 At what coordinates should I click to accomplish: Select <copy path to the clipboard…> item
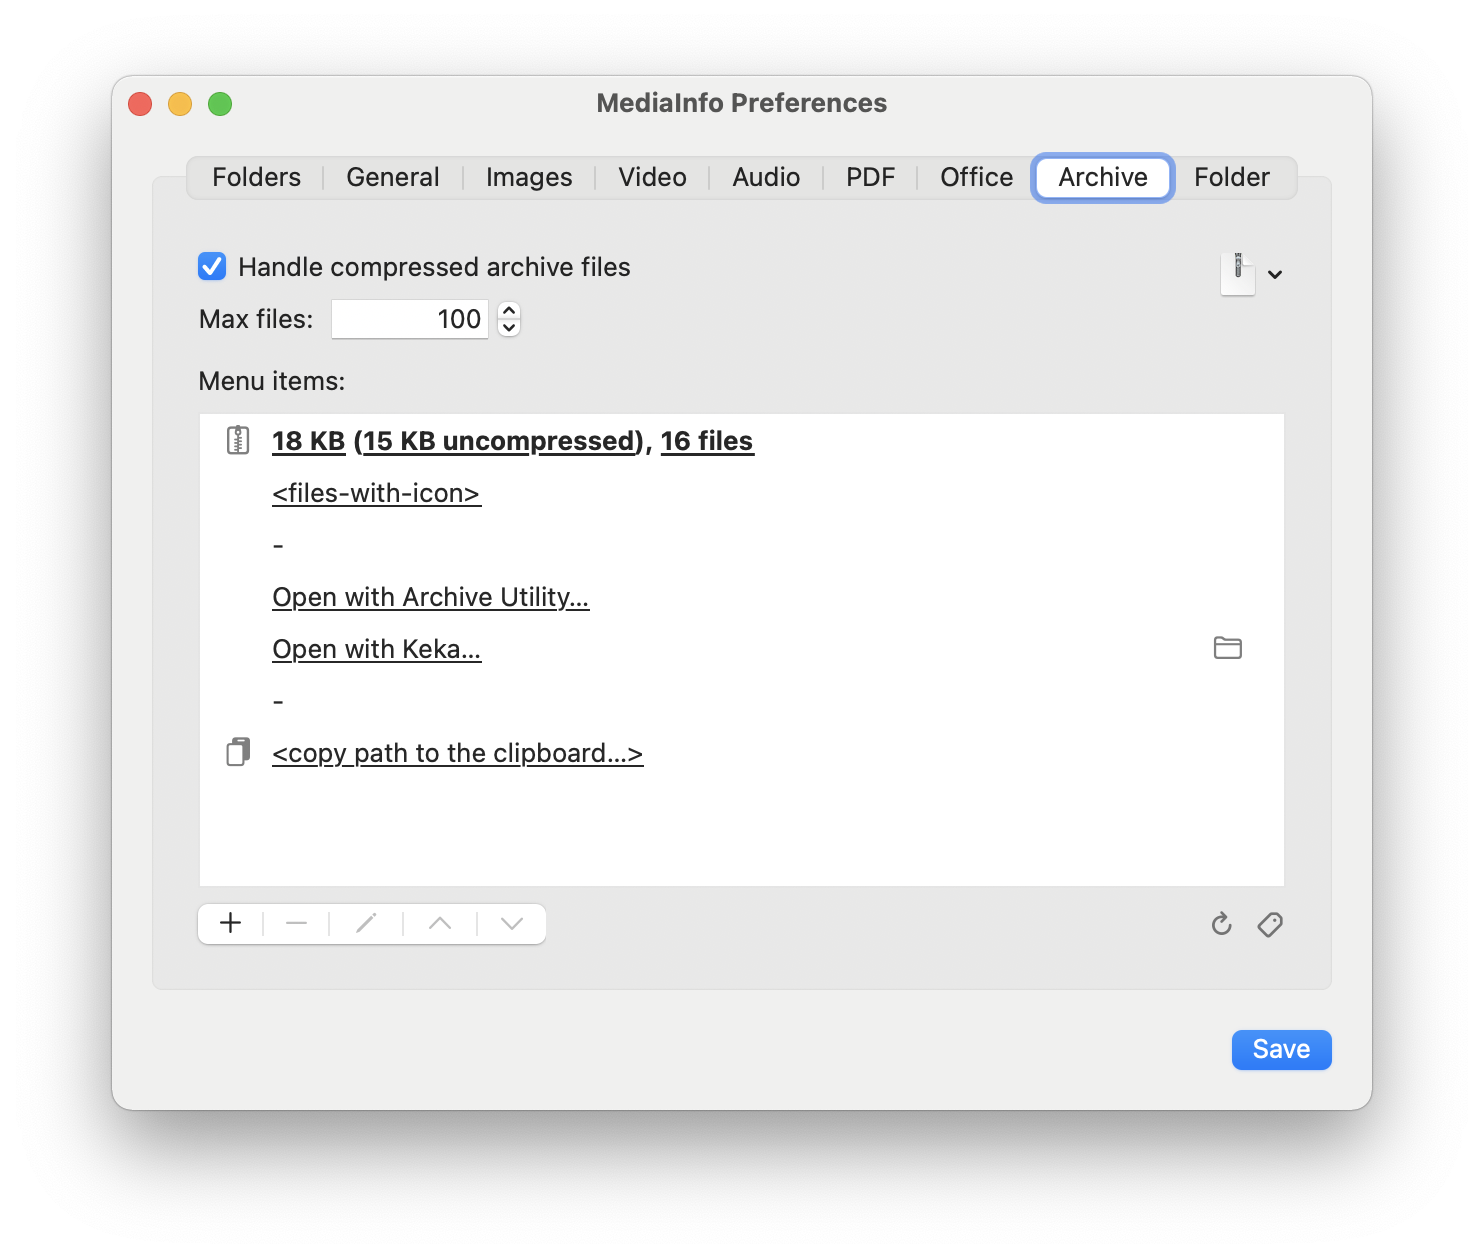coord(458,753)
